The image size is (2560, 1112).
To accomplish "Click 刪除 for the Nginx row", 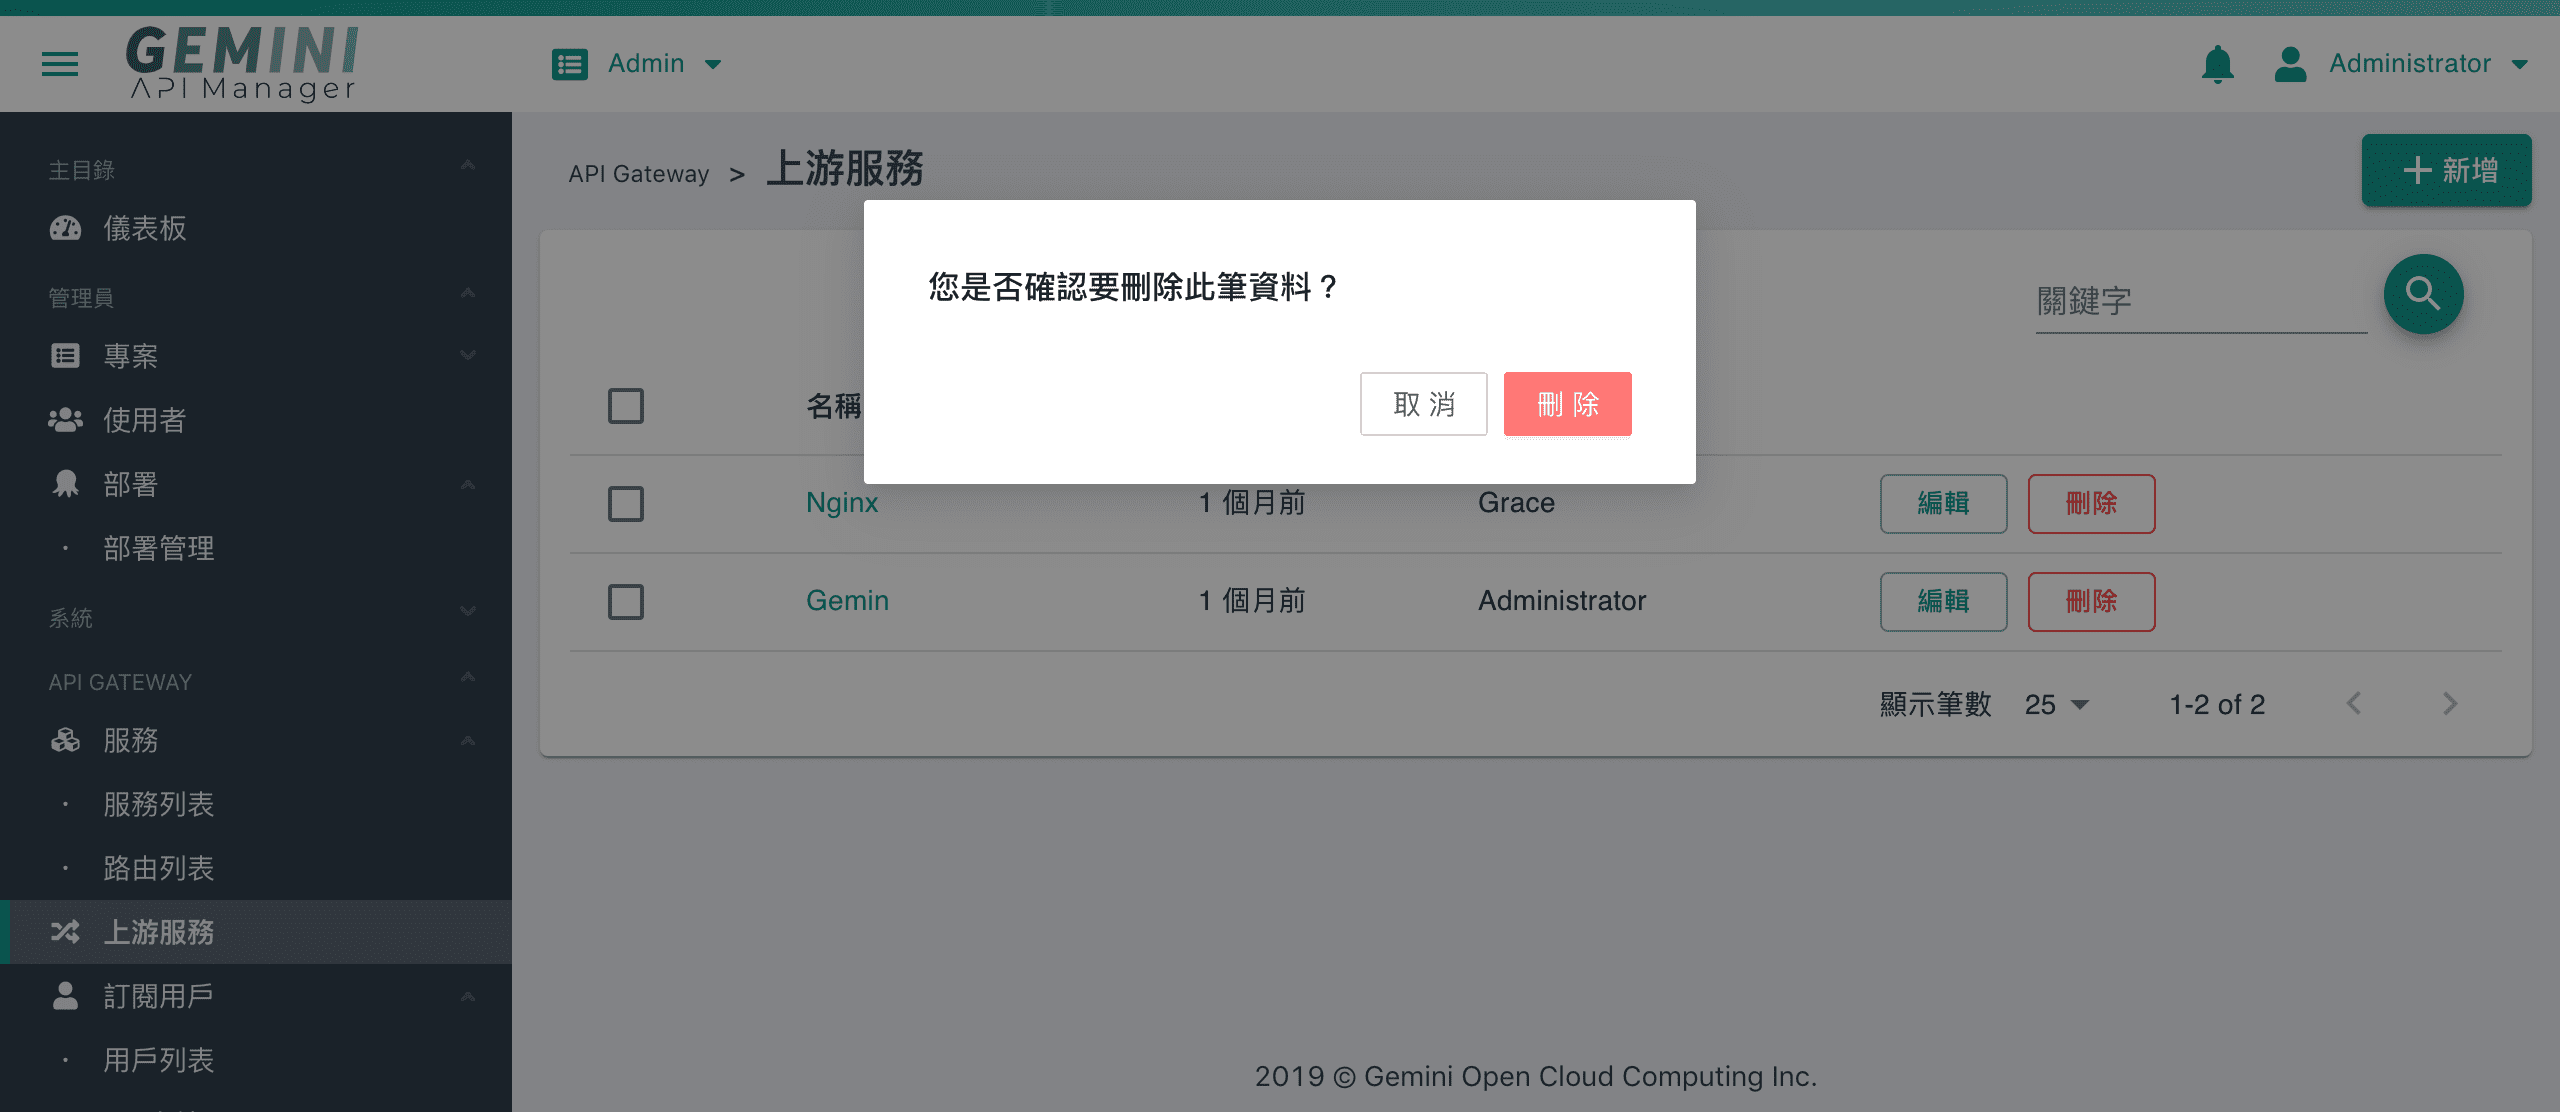I will [x=2091, y=503].
